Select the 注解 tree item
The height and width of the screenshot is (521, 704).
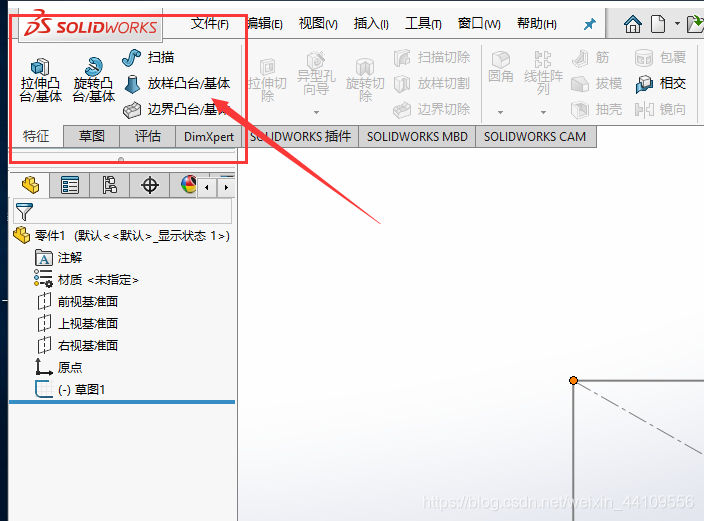click(58, 258)
